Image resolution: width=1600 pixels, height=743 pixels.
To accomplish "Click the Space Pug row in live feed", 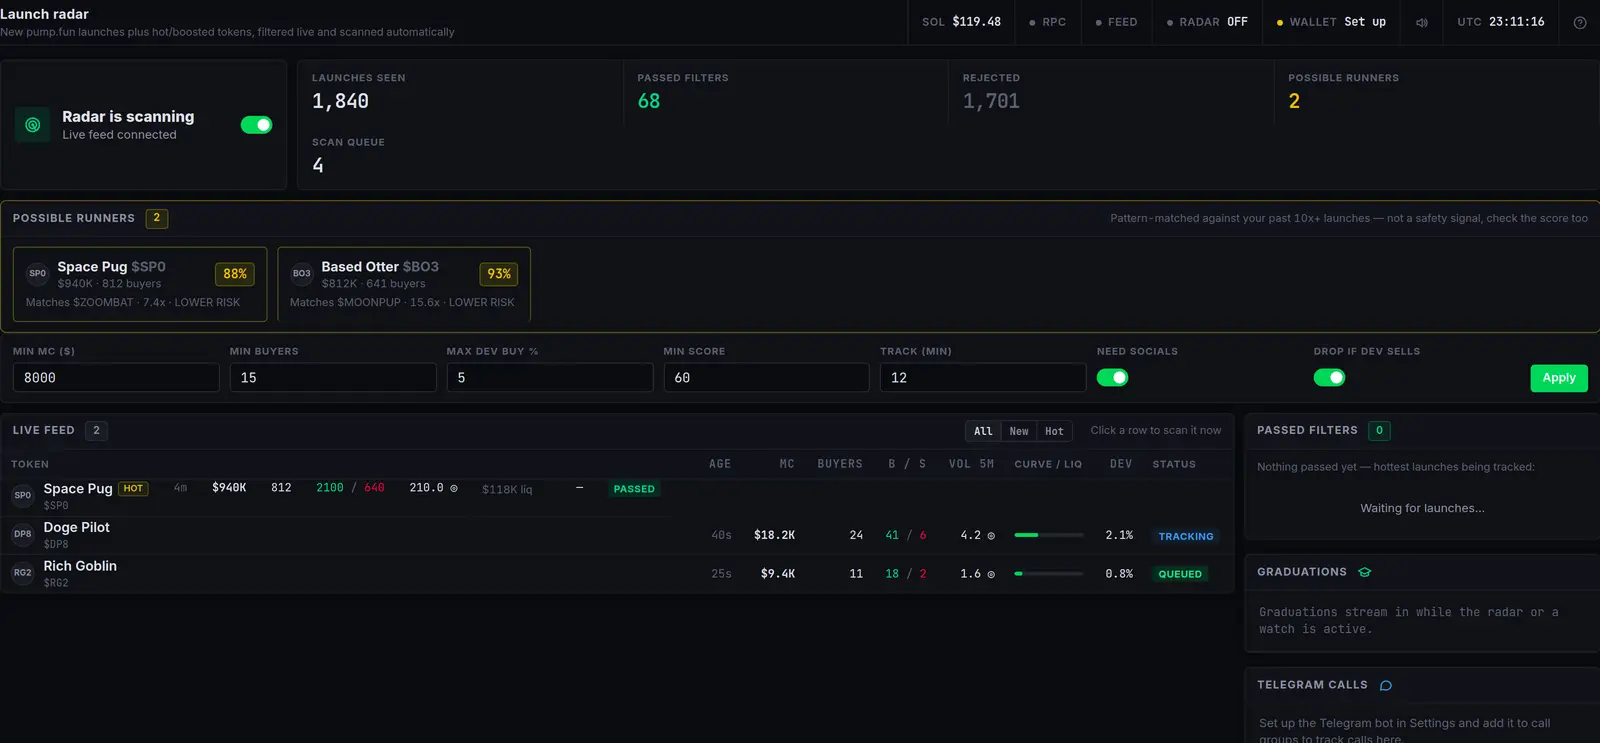I will 617,497.
